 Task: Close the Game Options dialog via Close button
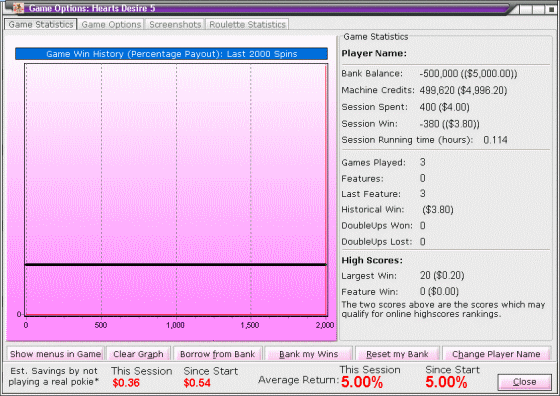(x=524, y=382)
